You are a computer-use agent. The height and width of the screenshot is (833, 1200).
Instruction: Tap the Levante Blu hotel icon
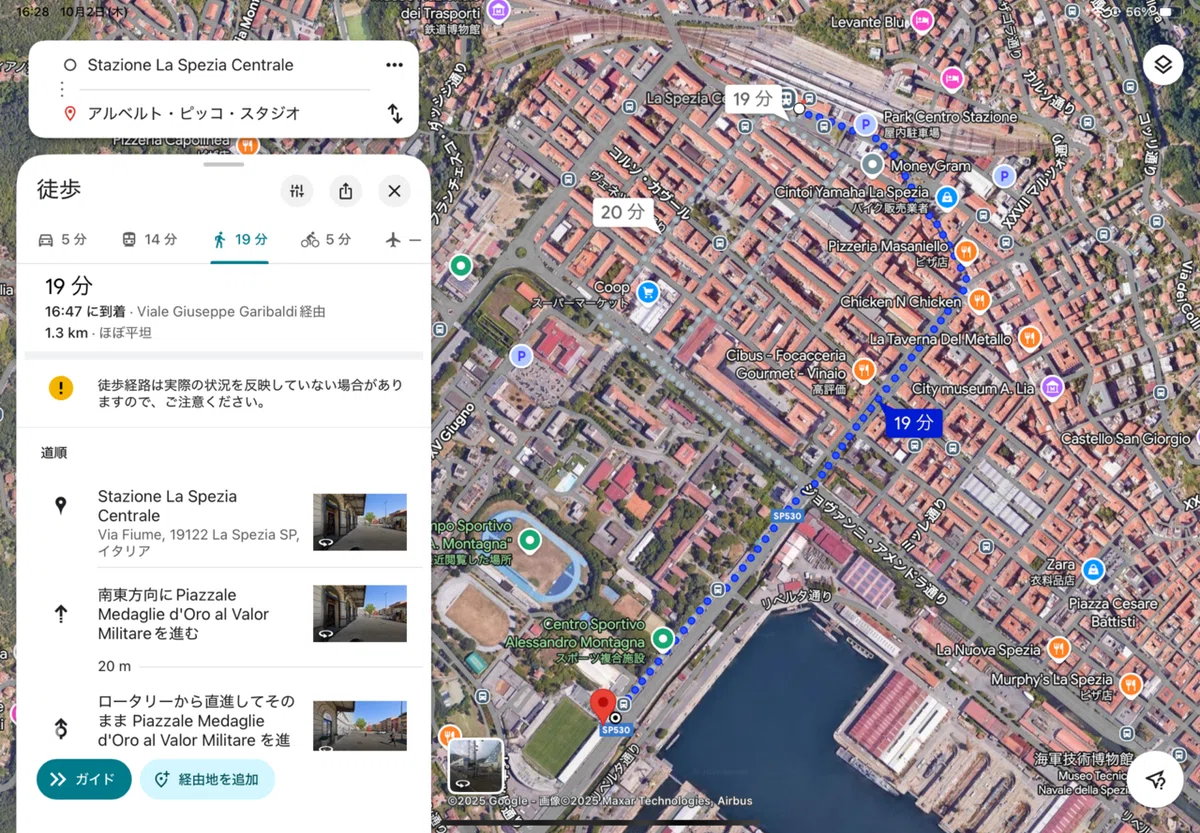(x=922, y=21)
